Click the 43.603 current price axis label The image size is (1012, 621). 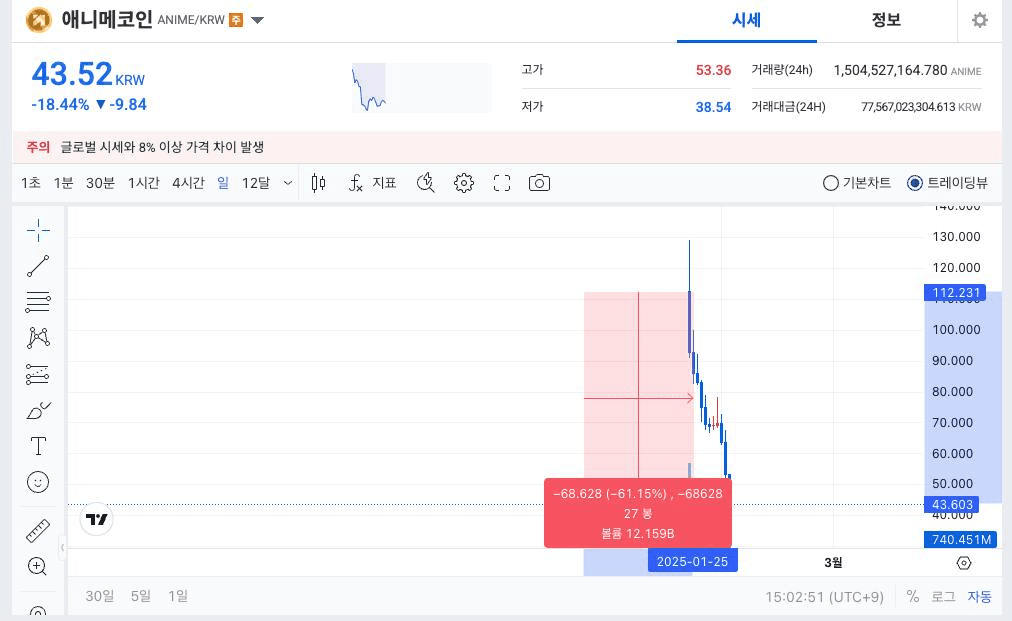(x=952, y=504)
